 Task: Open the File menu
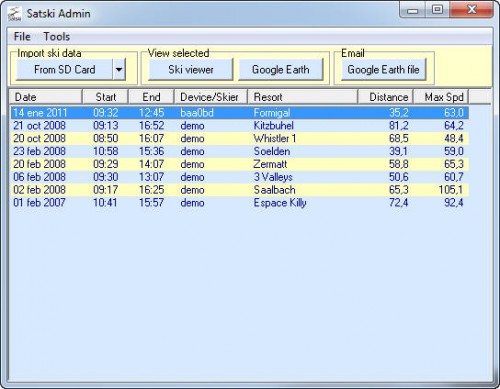[x=22, y=36]
